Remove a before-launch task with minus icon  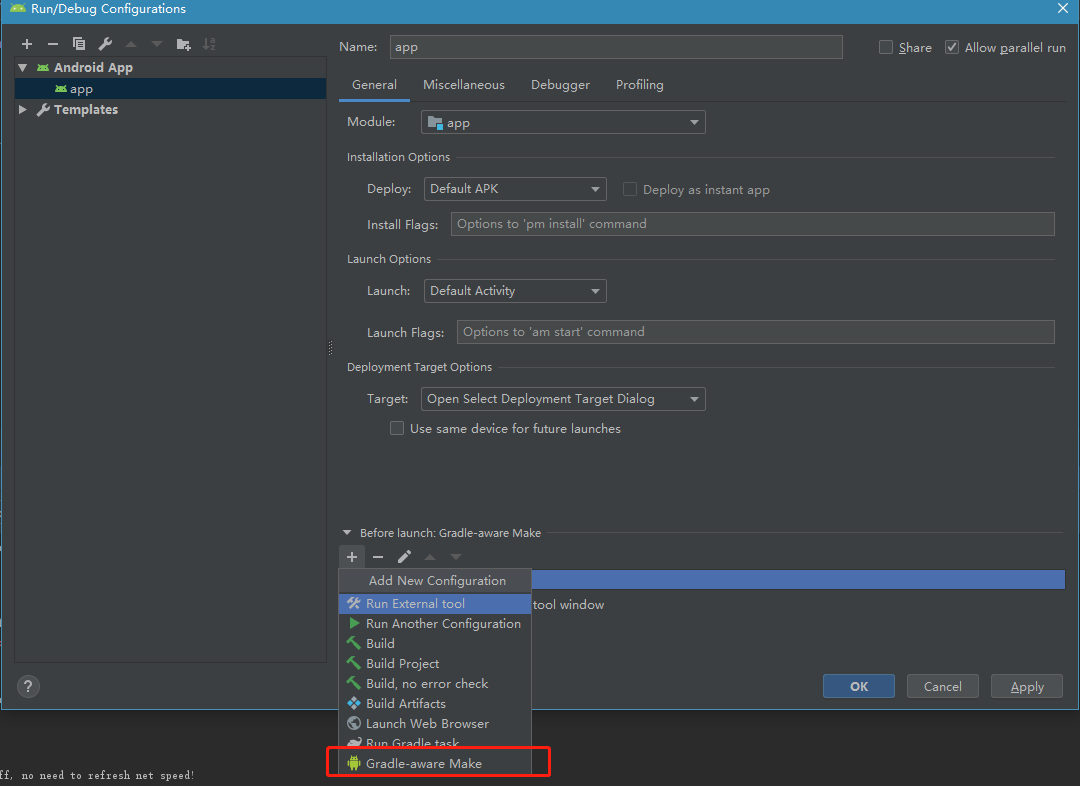pyautogui.click(x=378, y=557)
